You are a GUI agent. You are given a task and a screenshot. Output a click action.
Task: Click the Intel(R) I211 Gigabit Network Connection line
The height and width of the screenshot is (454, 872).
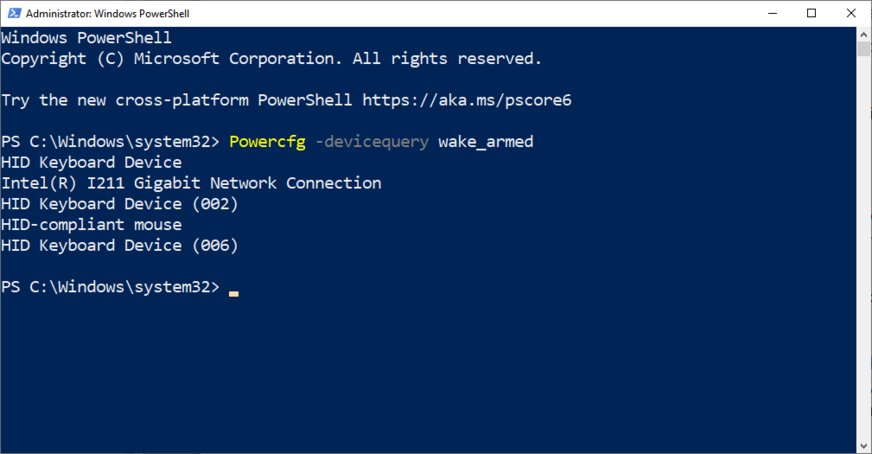pyautogui.click(x=191, y=183)
